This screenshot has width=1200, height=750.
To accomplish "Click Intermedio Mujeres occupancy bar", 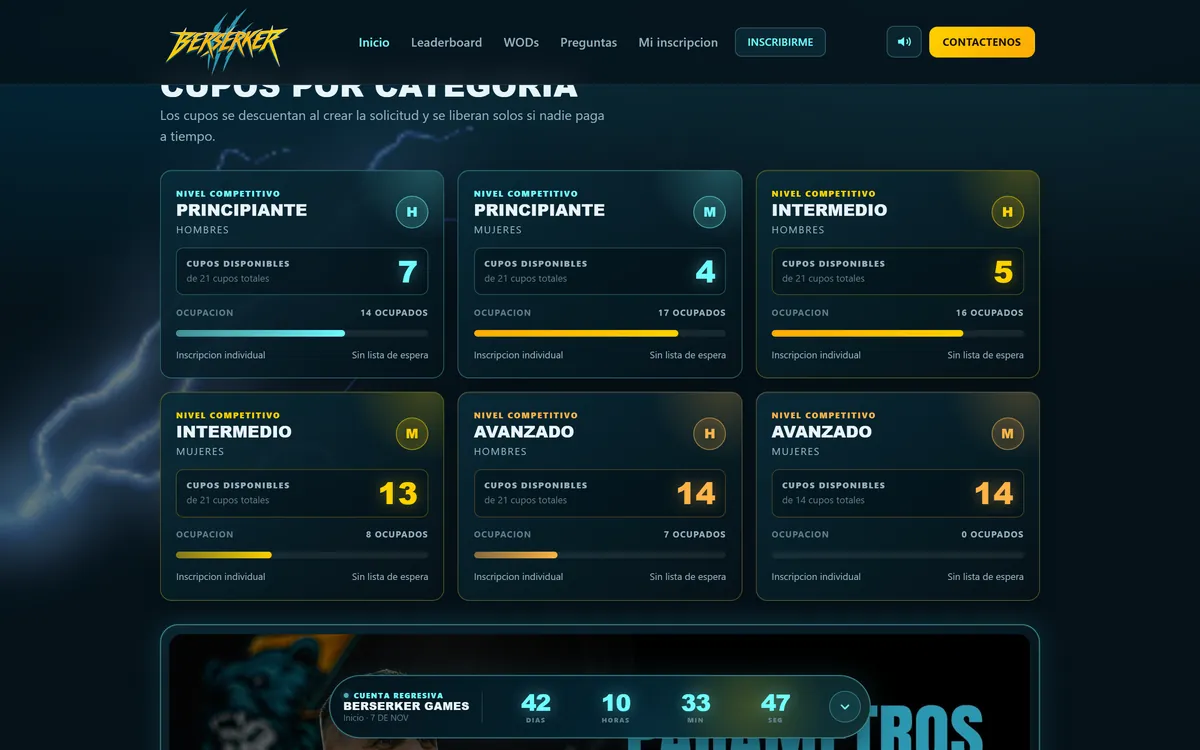I will click(x=302, y=555).
